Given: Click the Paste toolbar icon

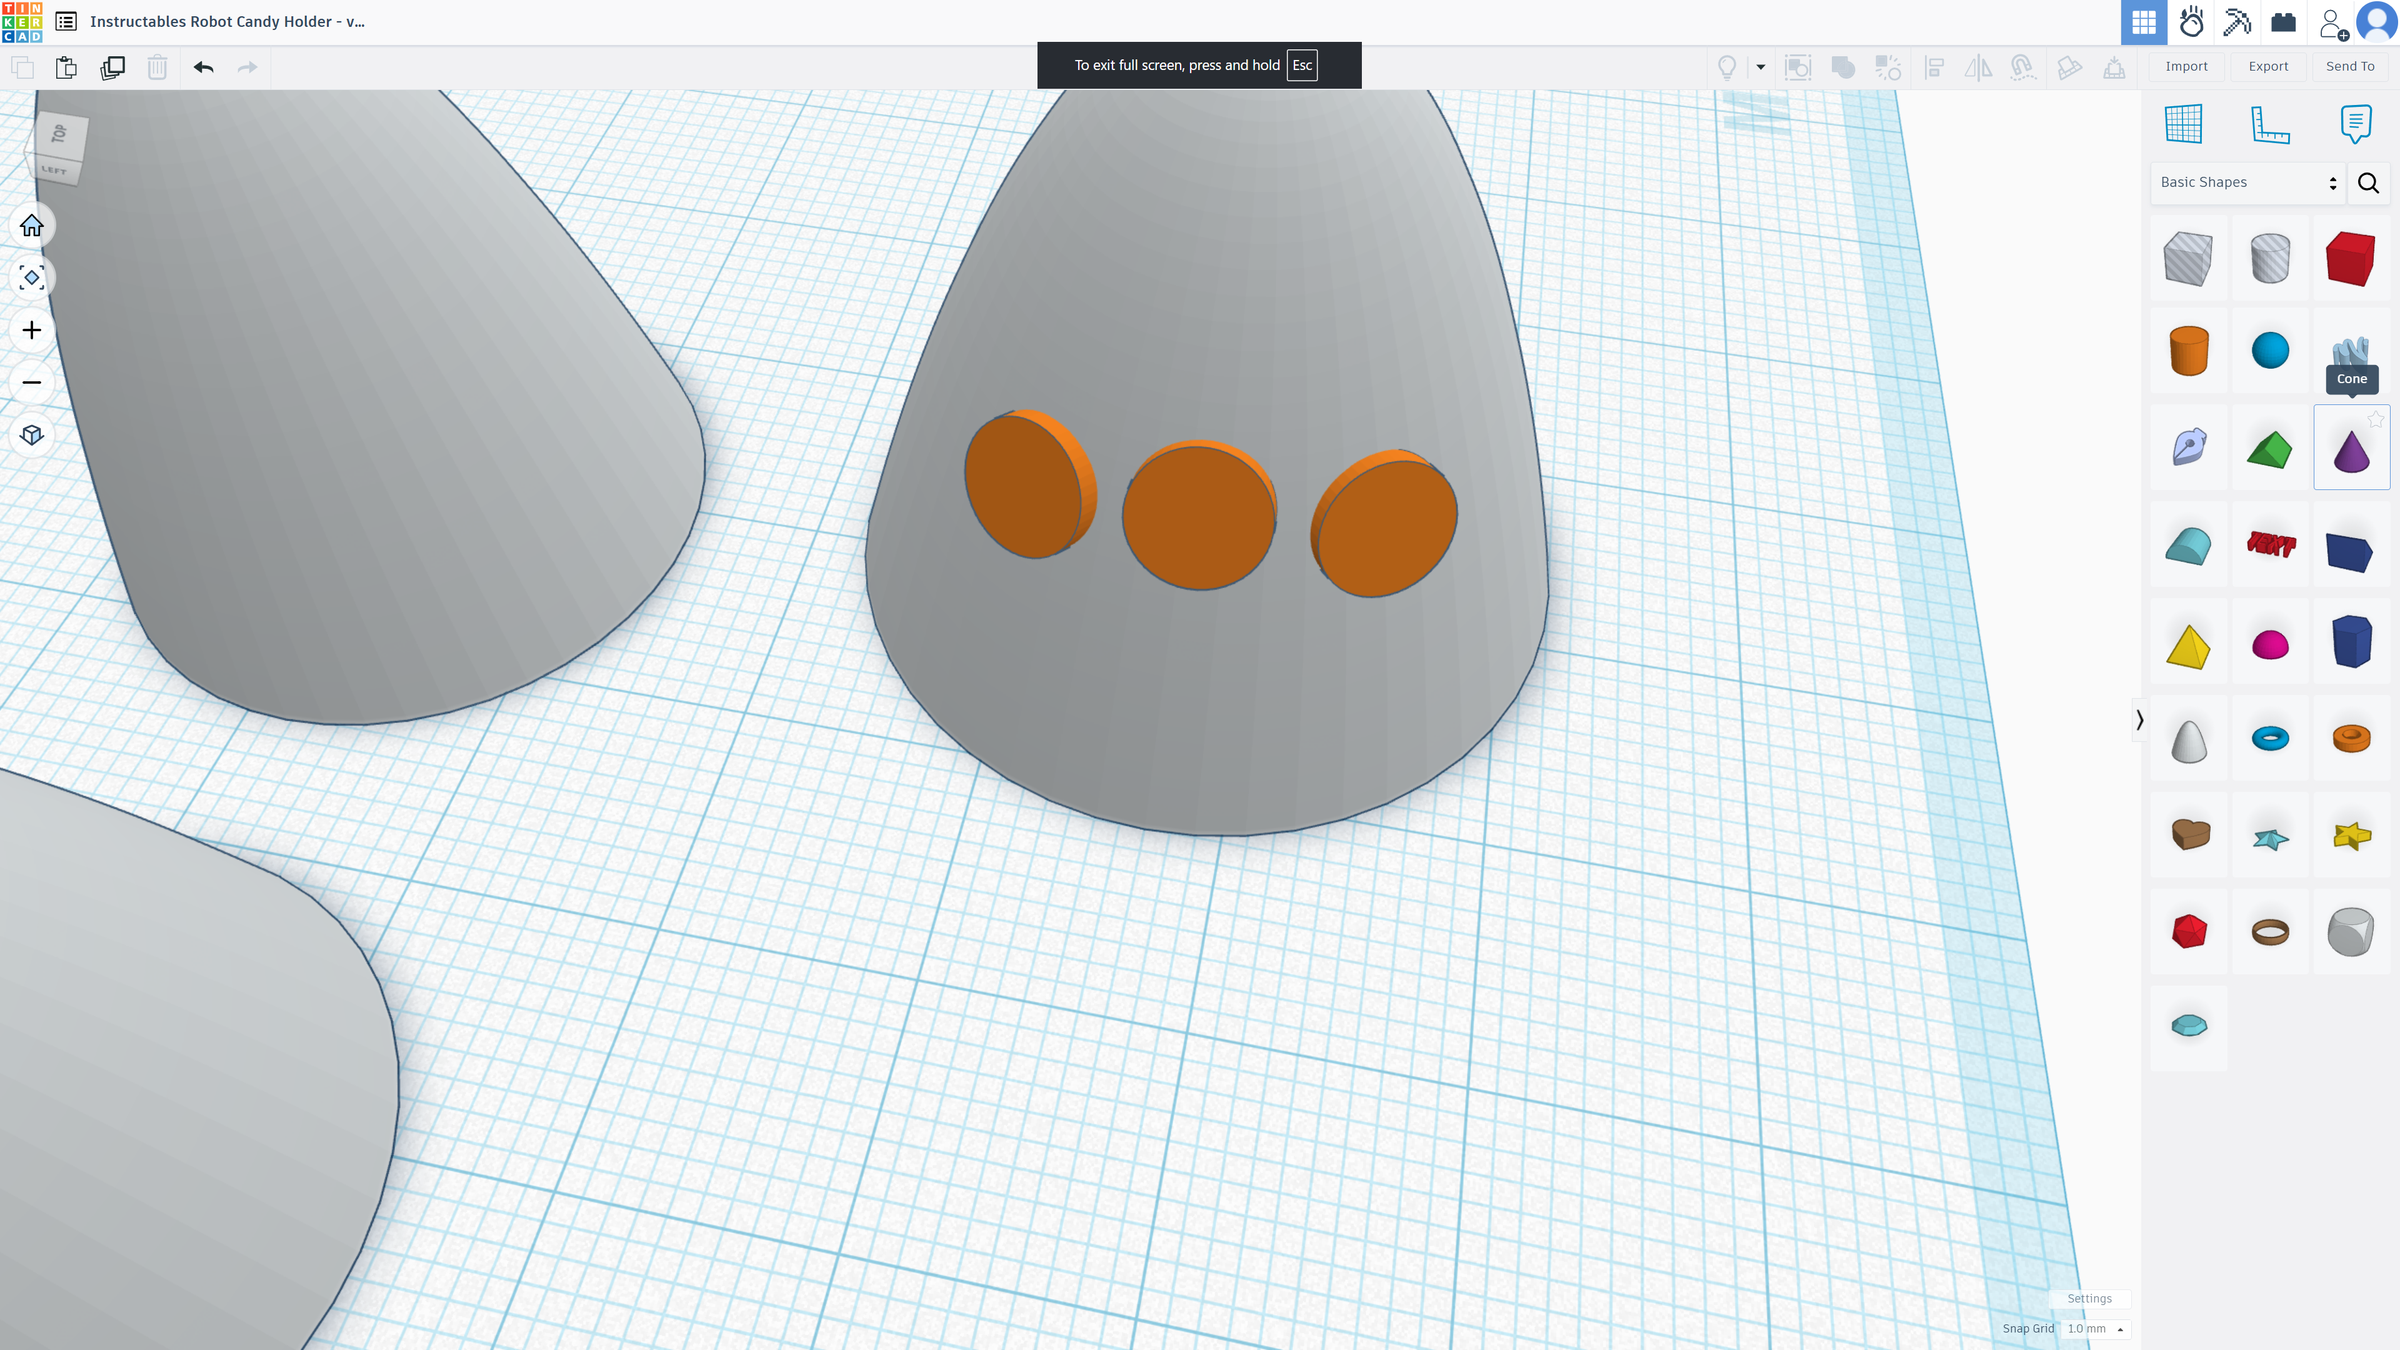Looking at the screenshot, I should pos(66,67).
